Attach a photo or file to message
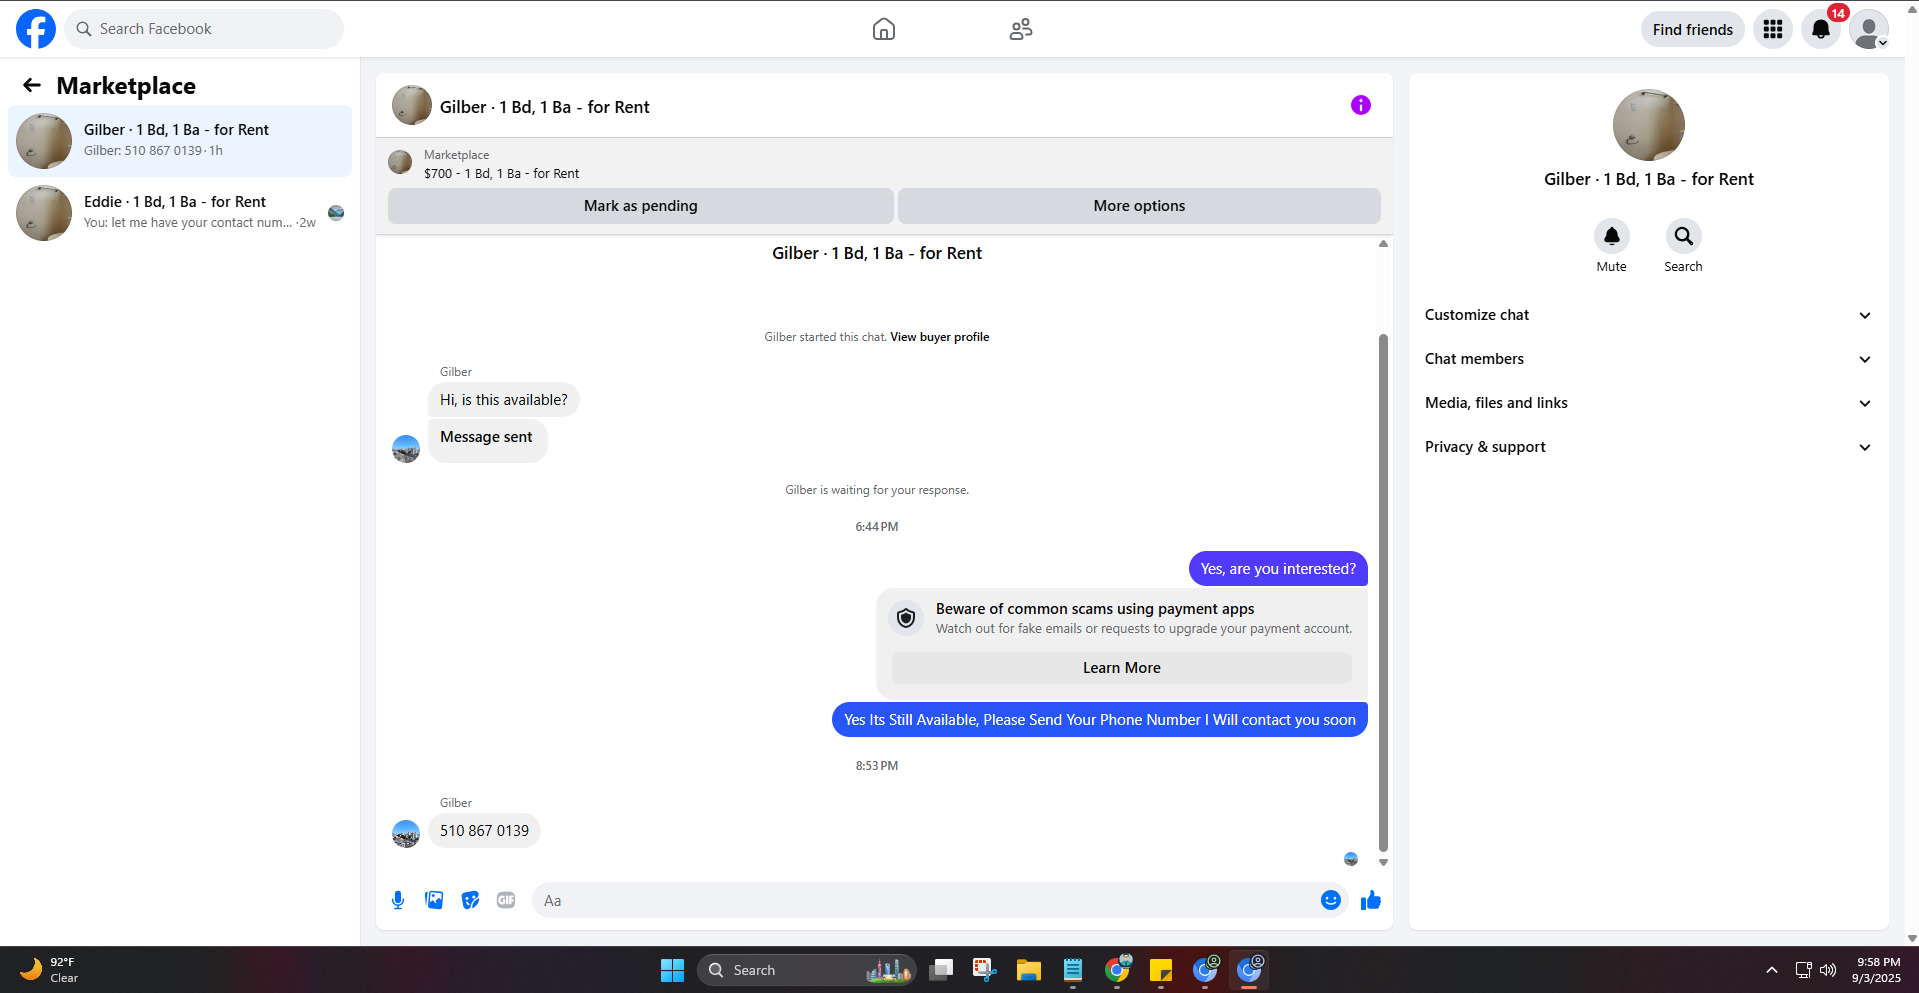Viewport: 1919px width, 993px height. pos(434,900)
